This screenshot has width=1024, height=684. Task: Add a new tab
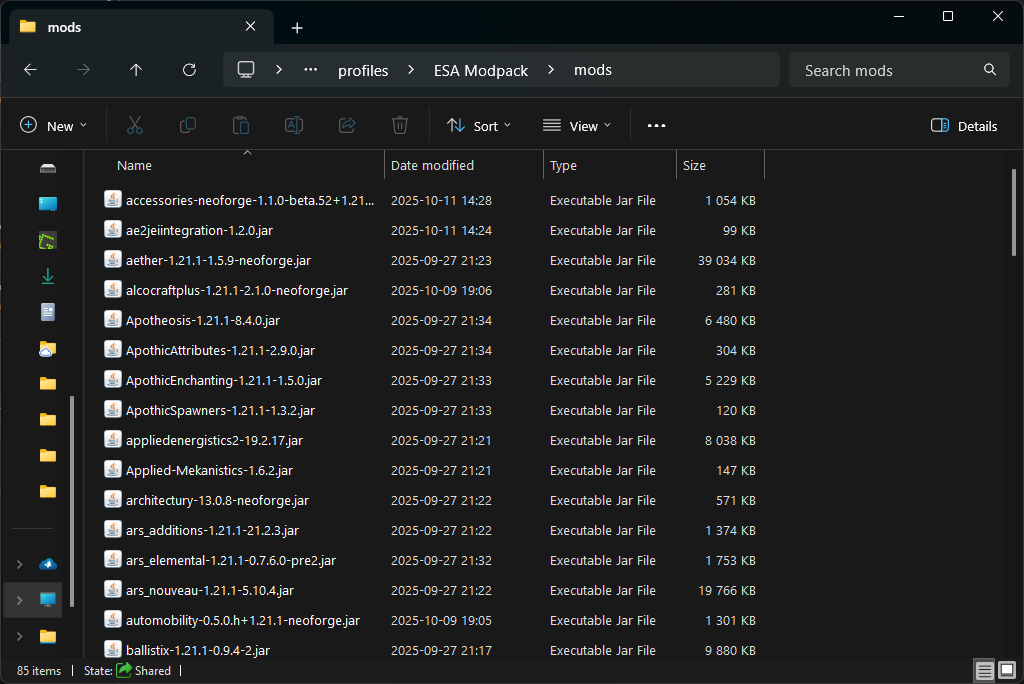pos(297,28)
